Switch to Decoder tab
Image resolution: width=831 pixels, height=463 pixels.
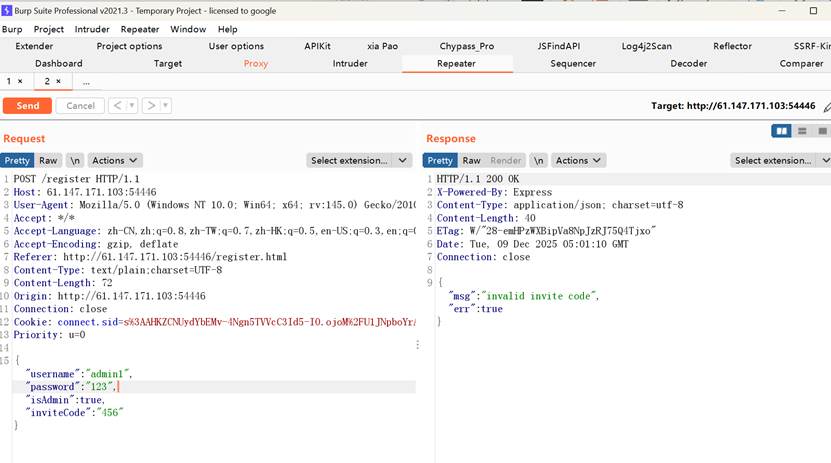click(688, 63)
